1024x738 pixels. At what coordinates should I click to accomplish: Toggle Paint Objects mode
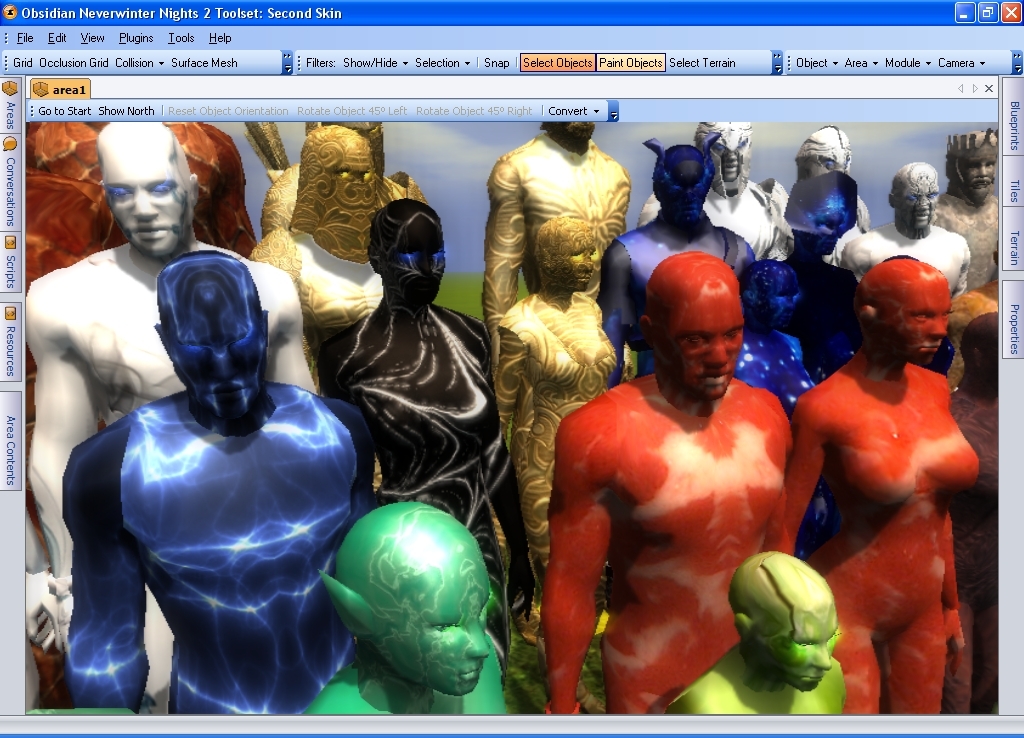(630, 63)
